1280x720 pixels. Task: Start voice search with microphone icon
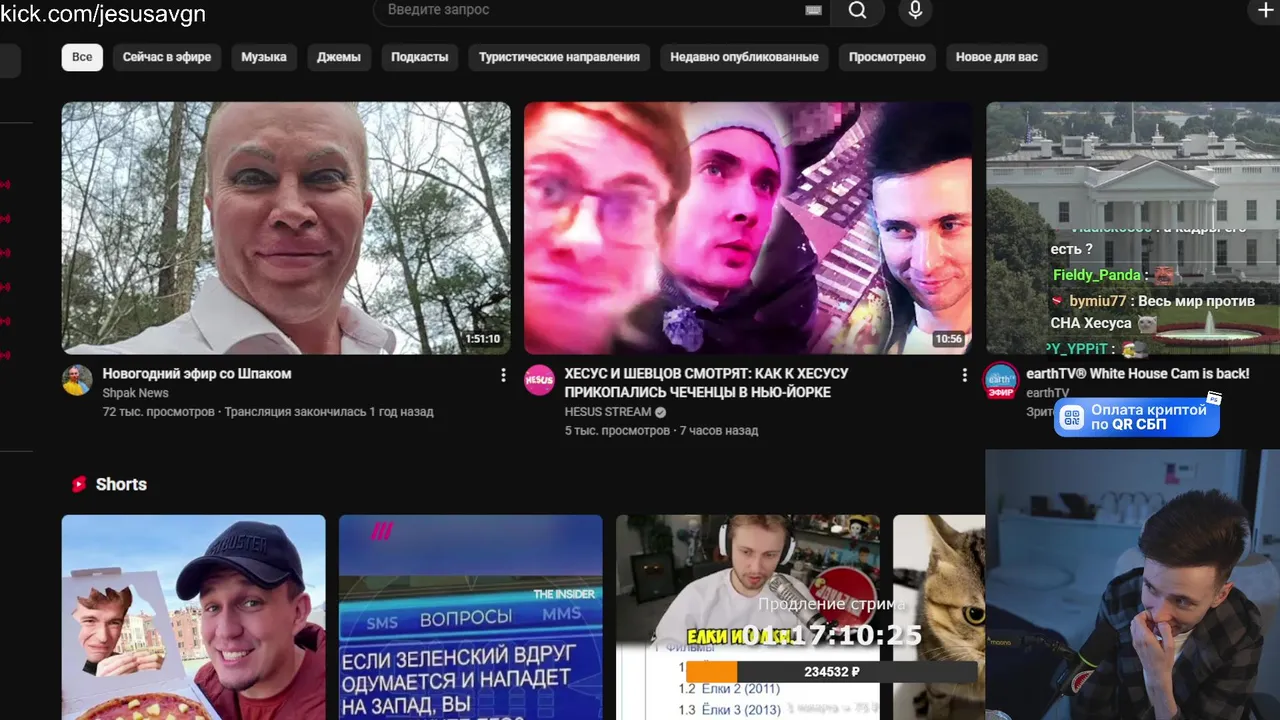[x=915, y=10]
